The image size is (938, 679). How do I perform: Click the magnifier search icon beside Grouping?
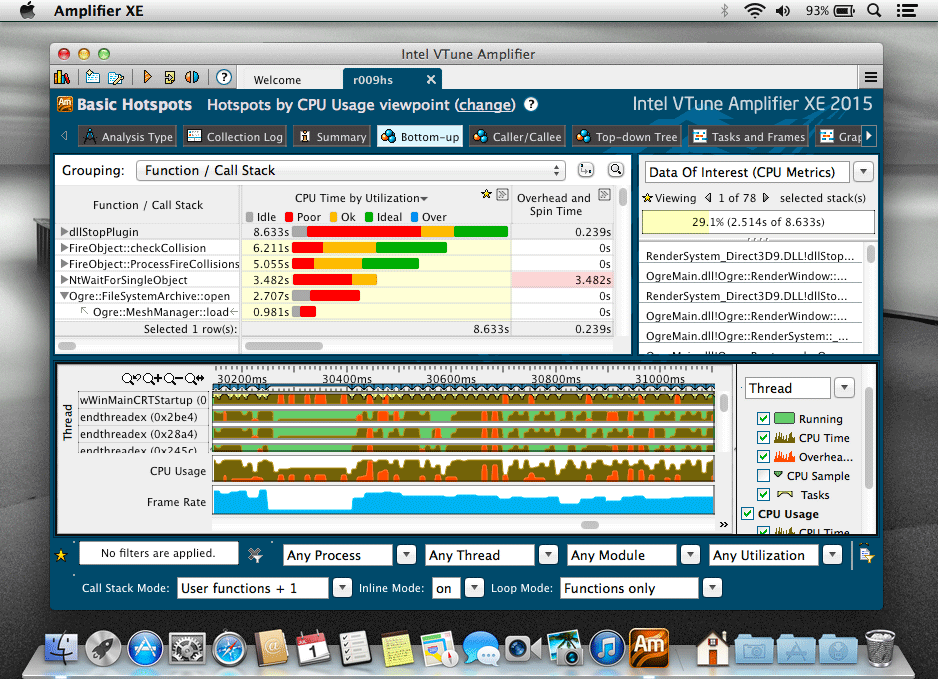[616, 170]
